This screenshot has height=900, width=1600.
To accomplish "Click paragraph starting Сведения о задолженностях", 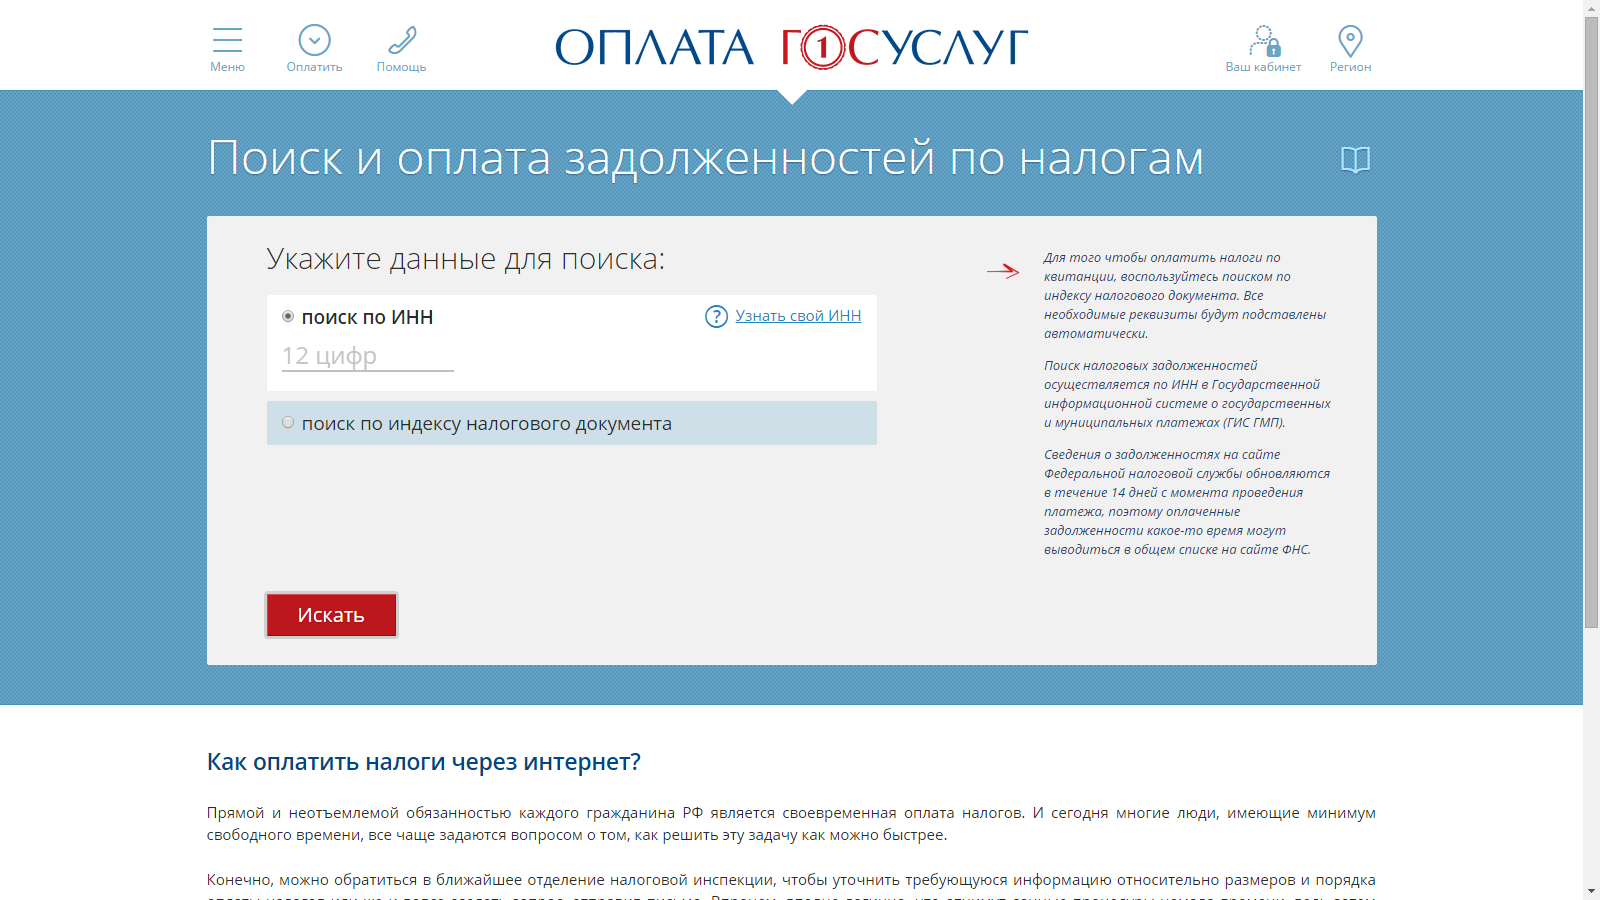I will tap(1187, 502).
